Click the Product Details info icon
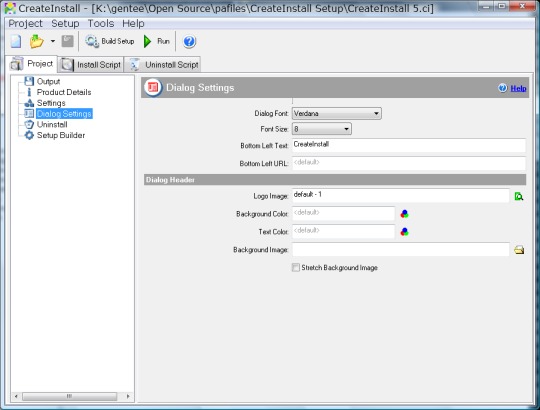Image resolution: width=540 pixels, height=410 pixels. click(x=29, y=92)
